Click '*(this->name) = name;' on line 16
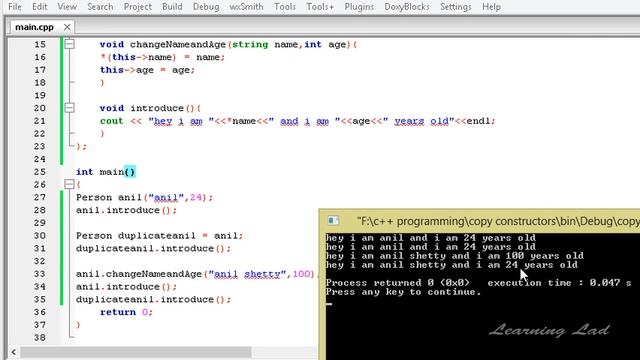This screenshot has width=640, height=360. tap(162, 57)
